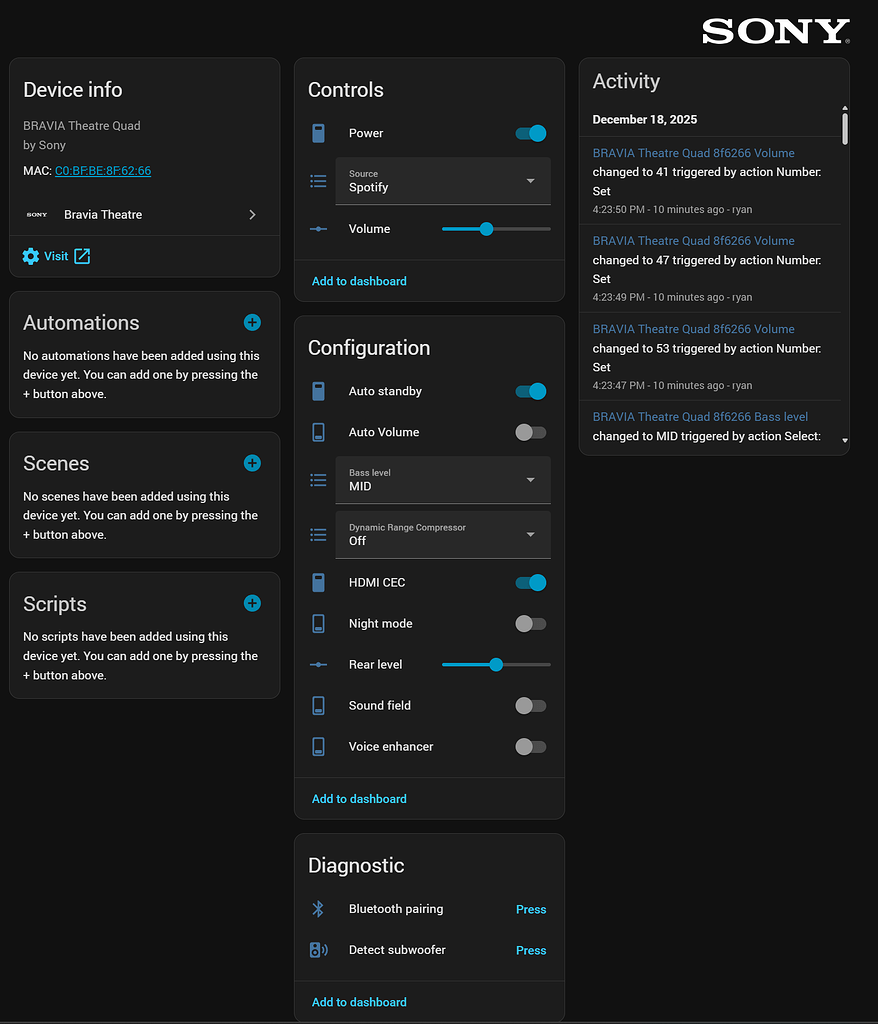Image resolution: width=878 pixels, height=1024 pixels.
Task: Expand the Bass level dropdown
Action: point(443,480)
